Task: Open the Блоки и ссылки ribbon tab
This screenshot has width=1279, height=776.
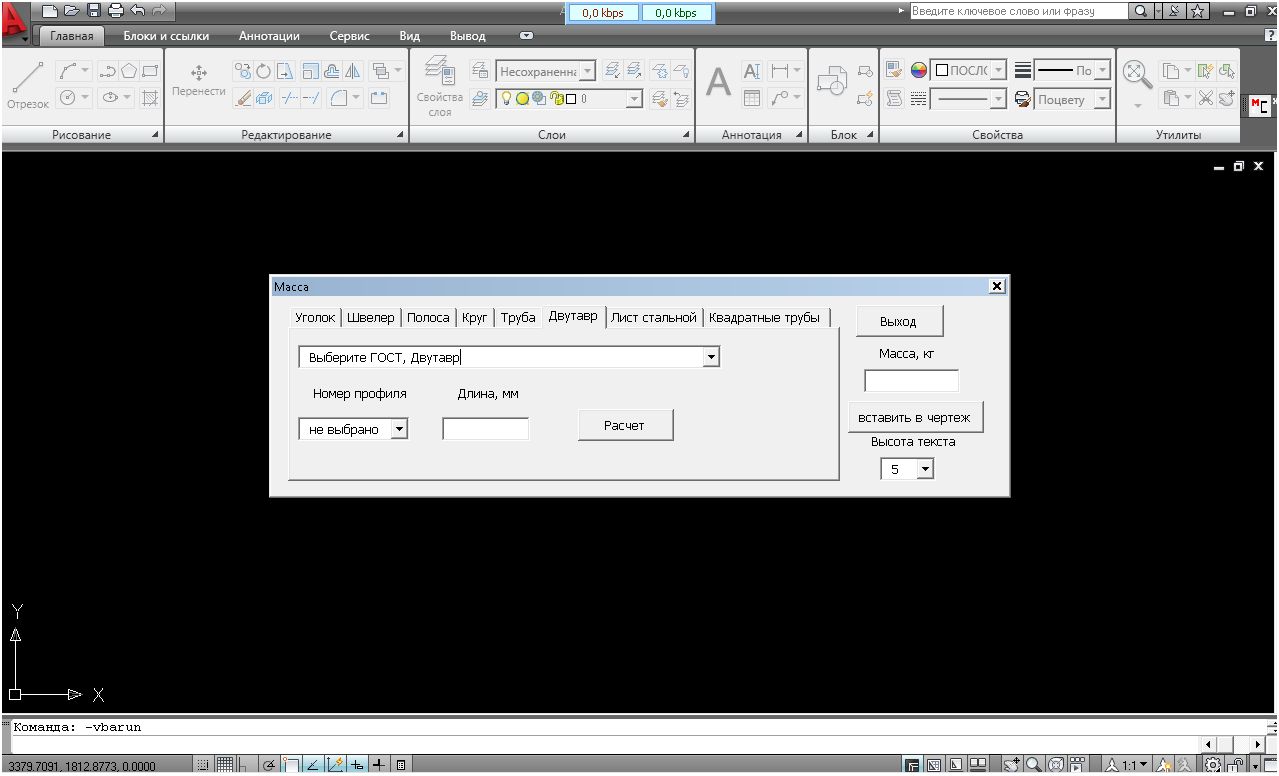Action: pos(166,36)
